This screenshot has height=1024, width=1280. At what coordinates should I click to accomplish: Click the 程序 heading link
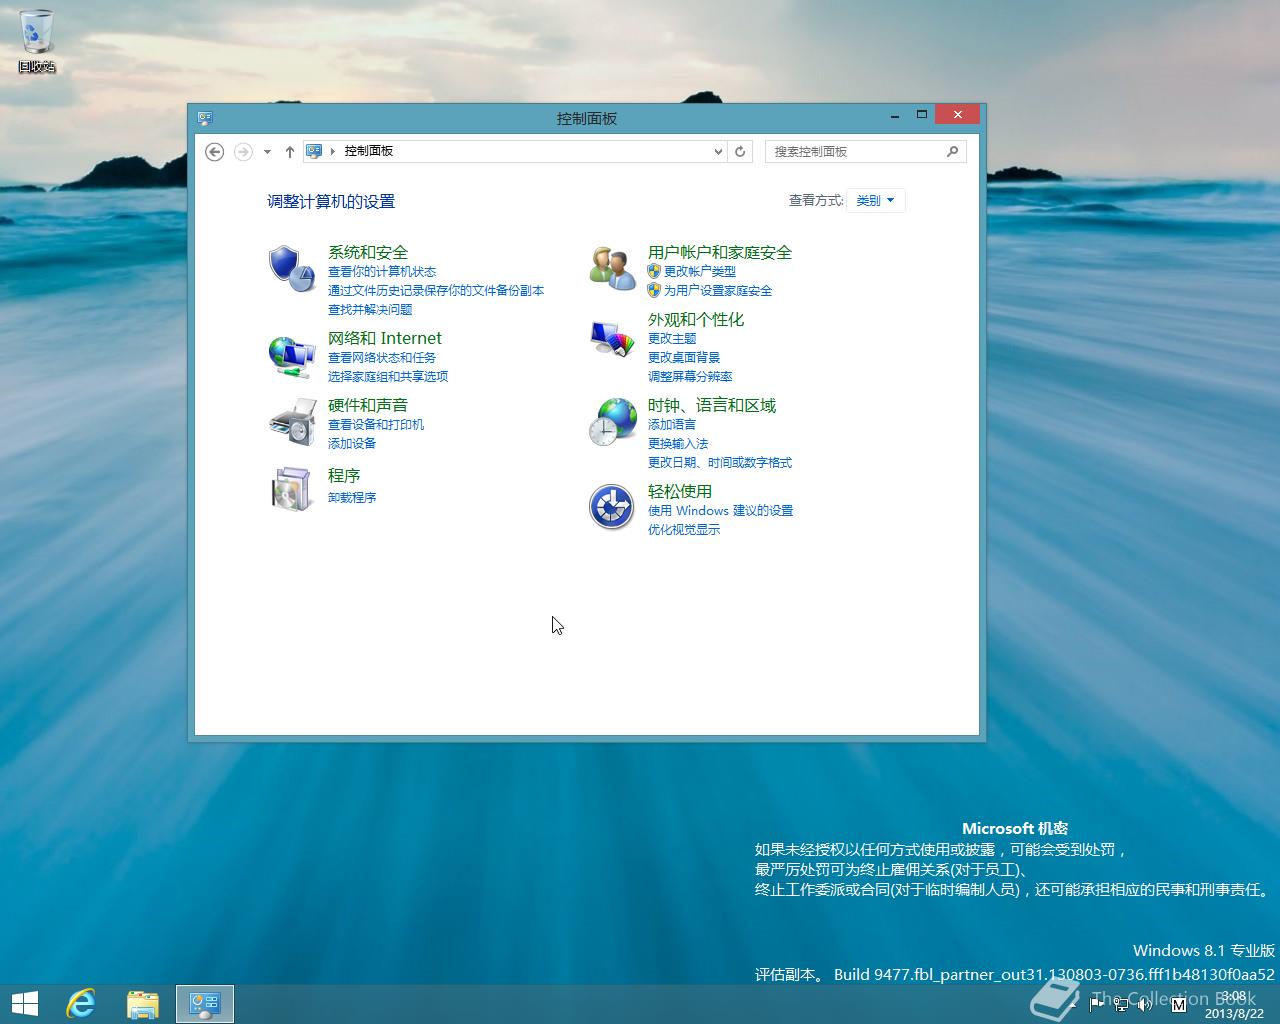pyautogui.click(x=344, y=475)
